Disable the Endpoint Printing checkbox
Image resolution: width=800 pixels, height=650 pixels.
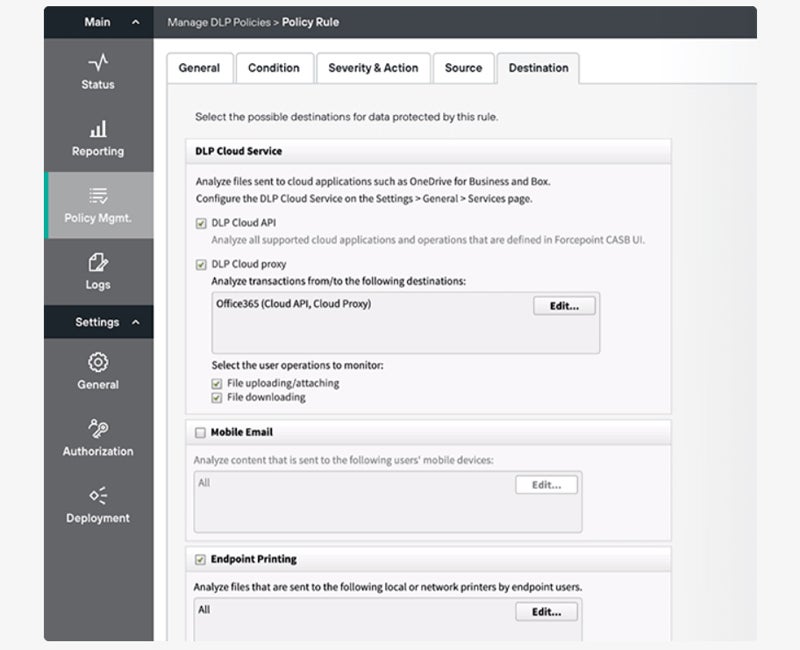(200, 560)
